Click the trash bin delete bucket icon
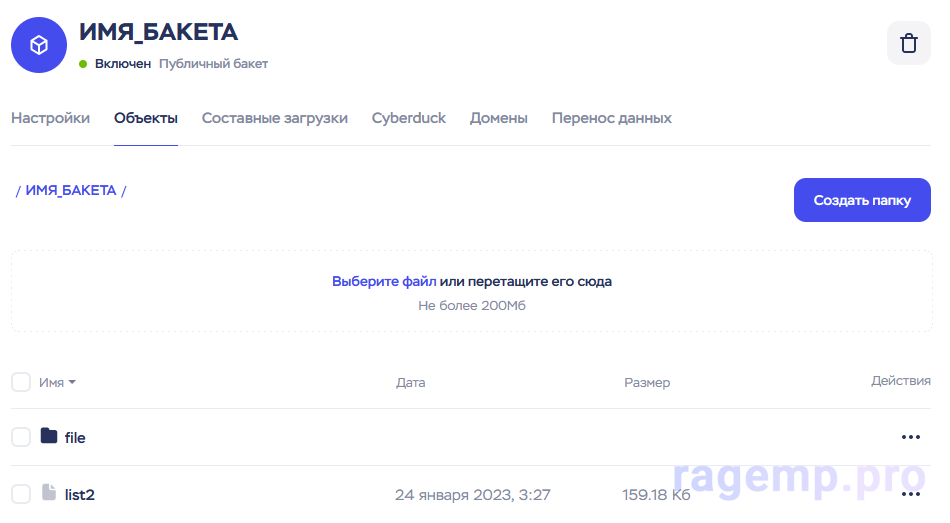950x523 pixels. (x=908, y=44)
